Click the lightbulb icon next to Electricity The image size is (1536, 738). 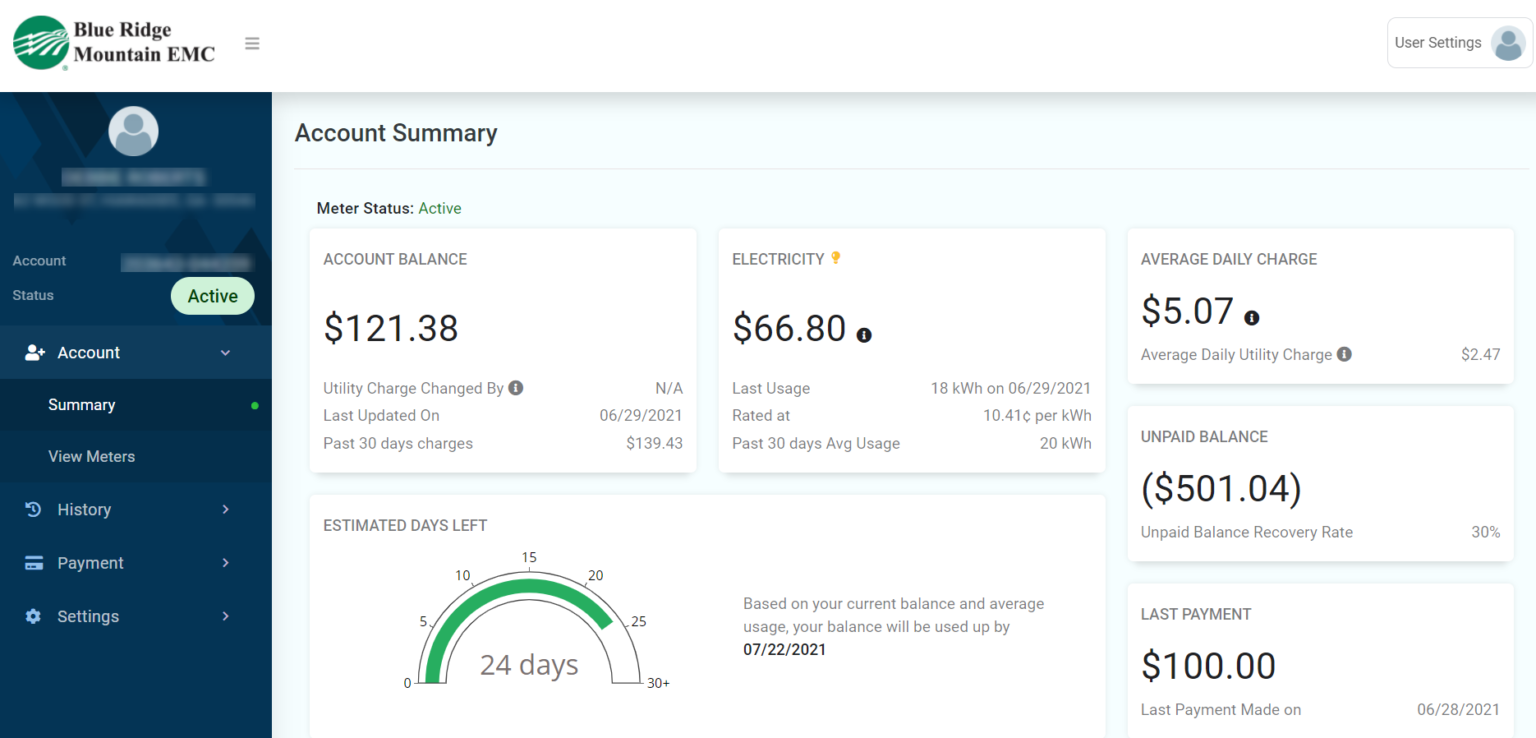point(836,257)
